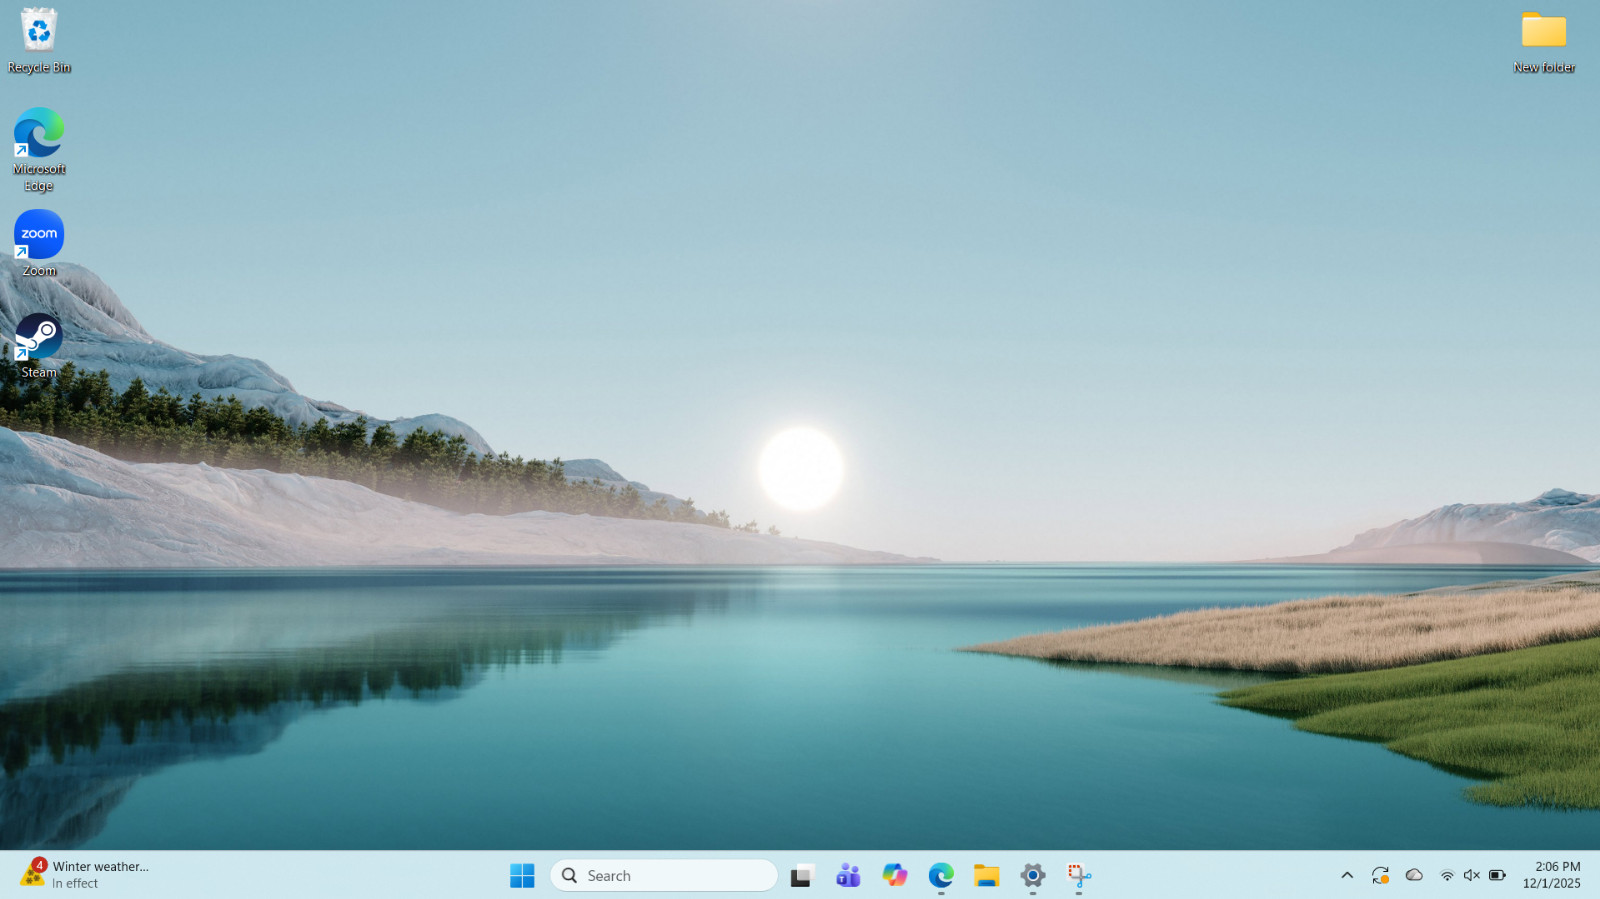Open the Winter weather widget
Image resolution: width=1600 pixels, height=899 pixels.
(x=85, y=875)
